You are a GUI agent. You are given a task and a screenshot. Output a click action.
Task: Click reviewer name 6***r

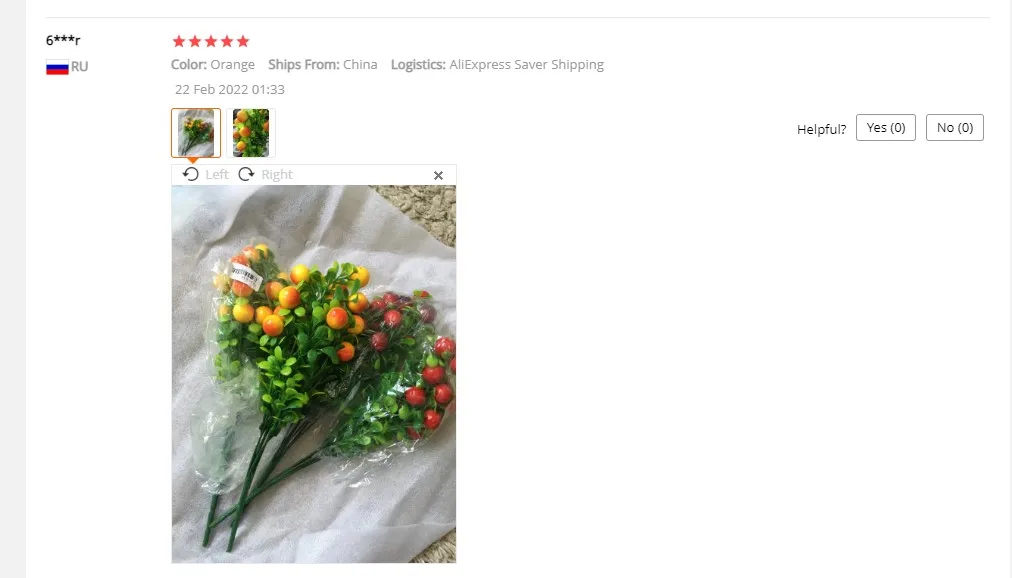[x=63, y=40]
